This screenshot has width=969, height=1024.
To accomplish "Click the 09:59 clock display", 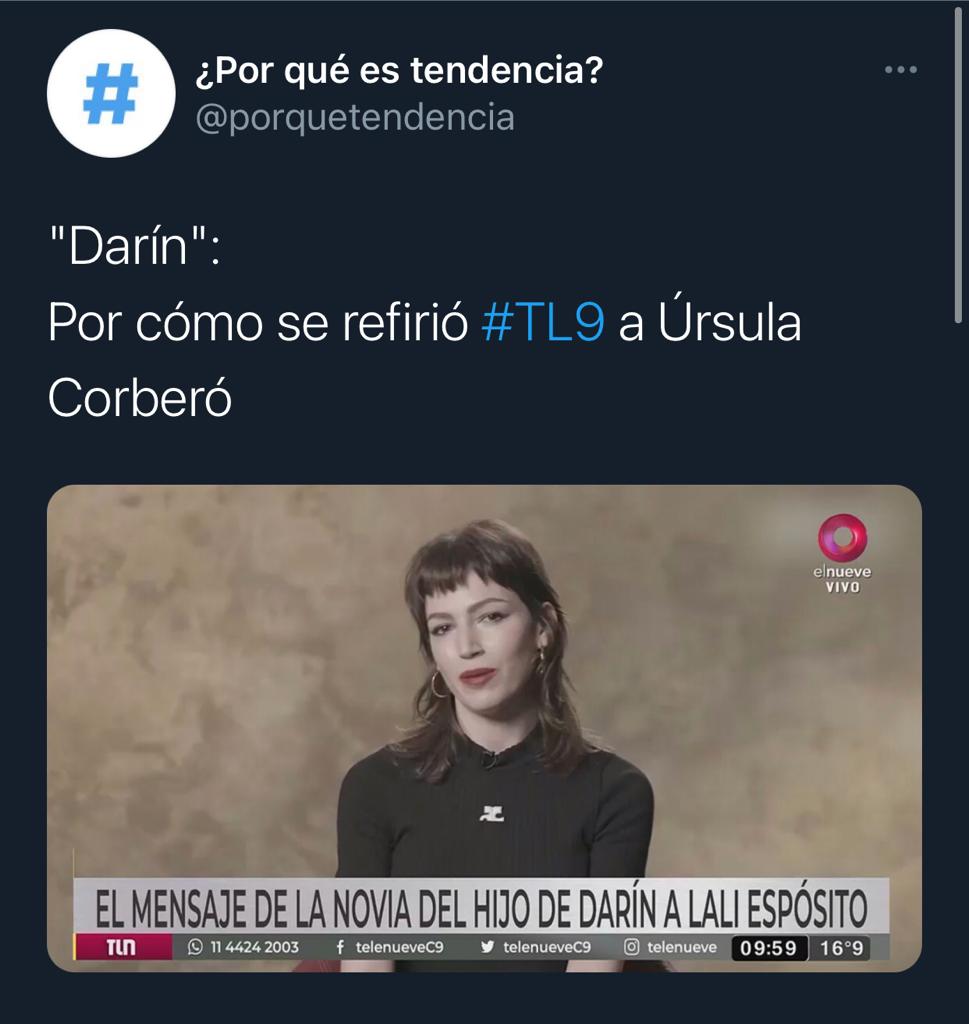I will pos(769,948).
